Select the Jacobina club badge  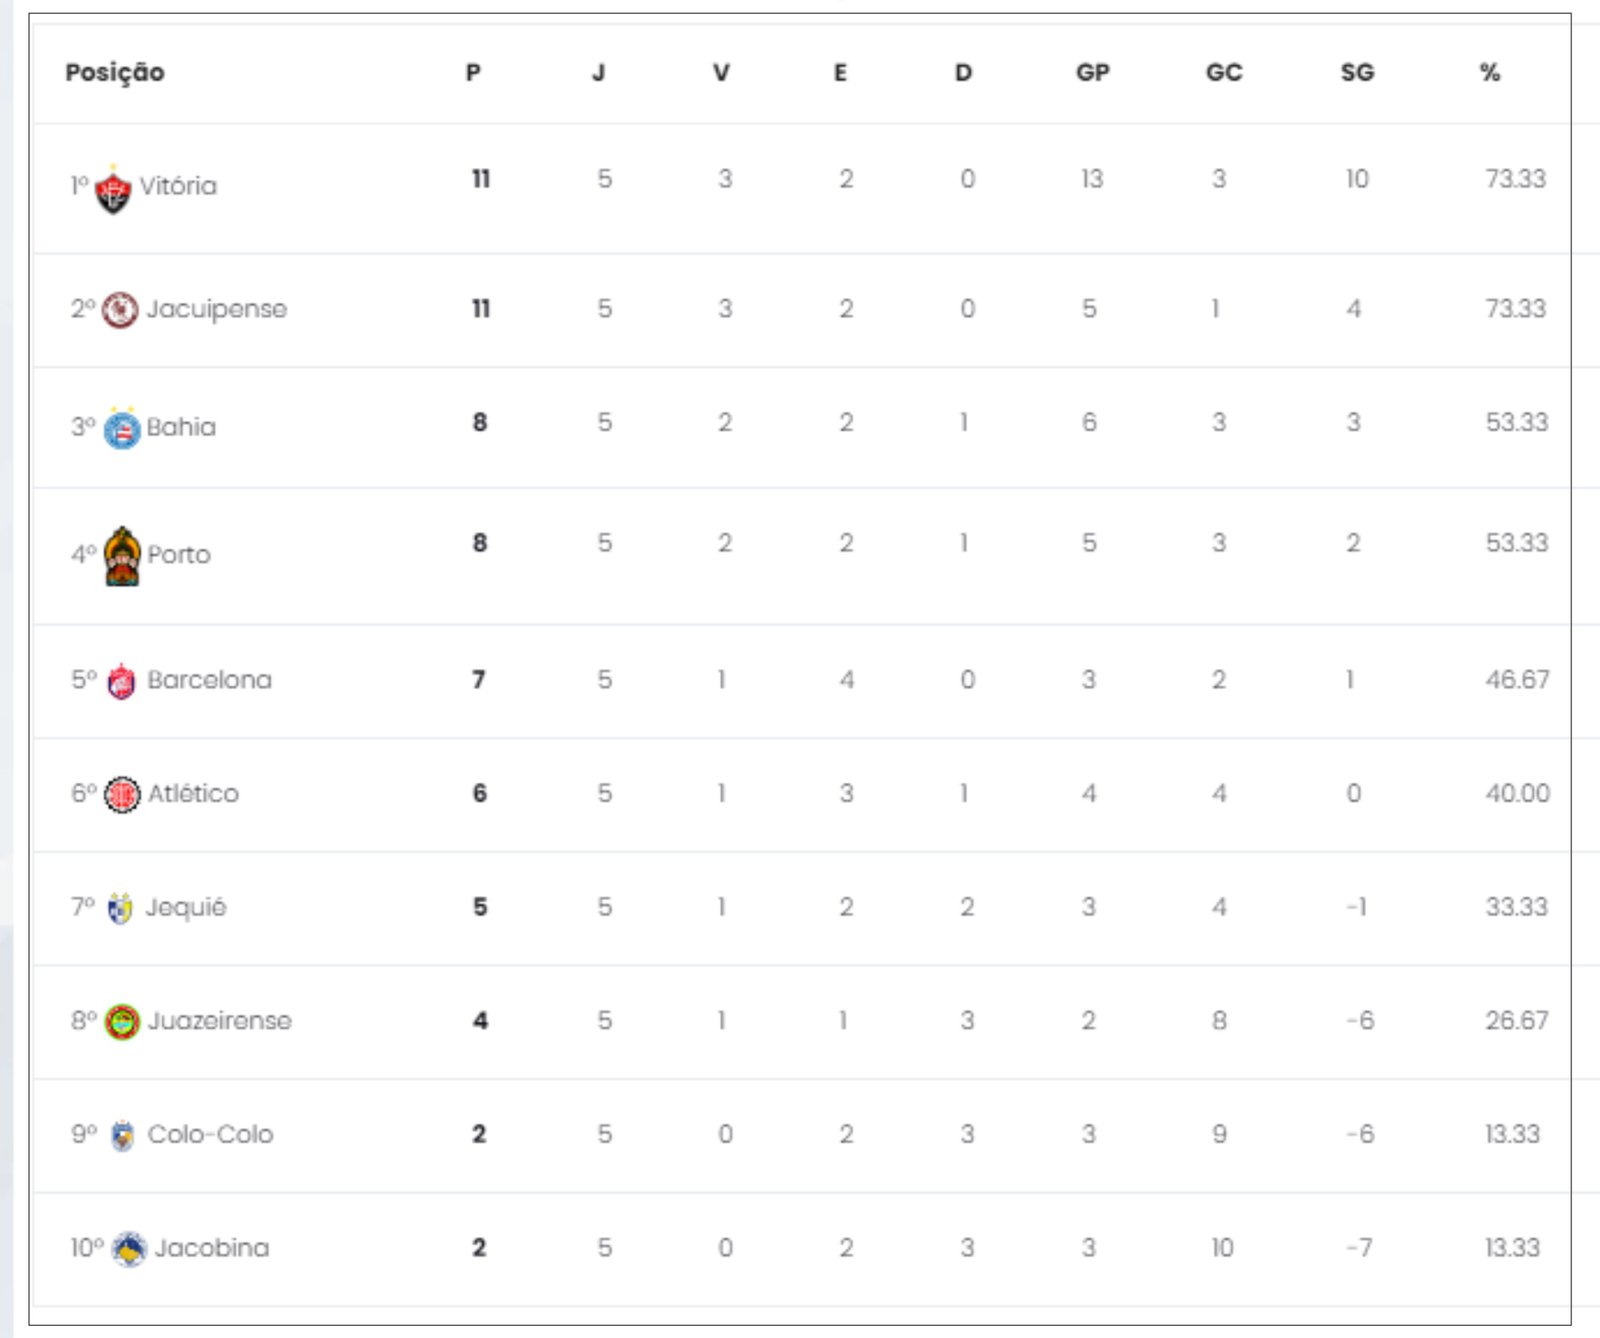click(x=129, y=1249)
